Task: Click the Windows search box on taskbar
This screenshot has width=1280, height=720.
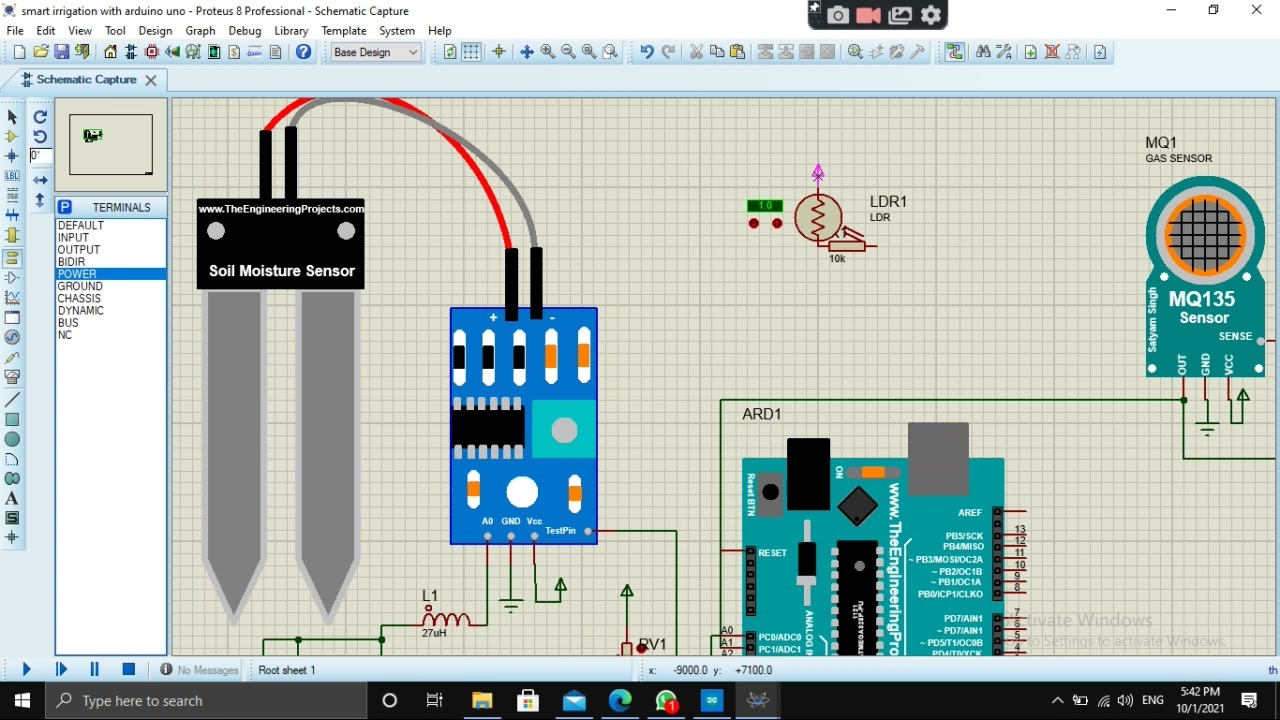Action: (206, 701)
